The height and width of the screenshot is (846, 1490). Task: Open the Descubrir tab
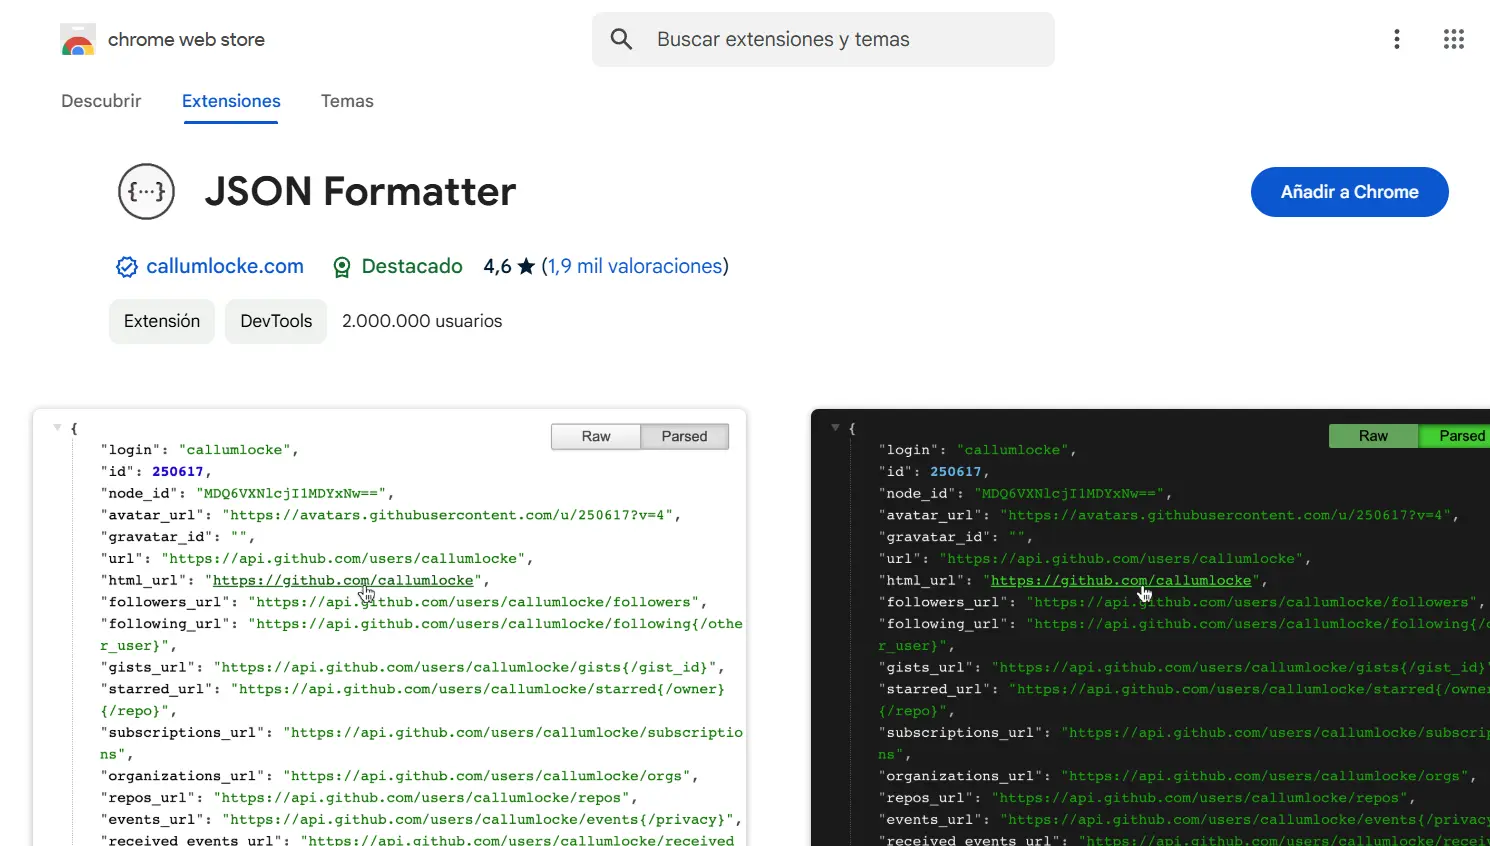[101, 101]
